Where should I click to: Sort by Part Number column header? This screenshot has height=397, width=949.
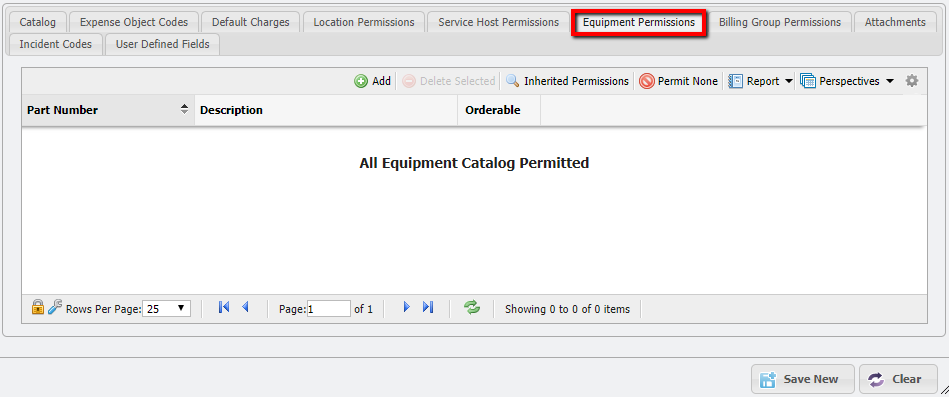[108, 110]
